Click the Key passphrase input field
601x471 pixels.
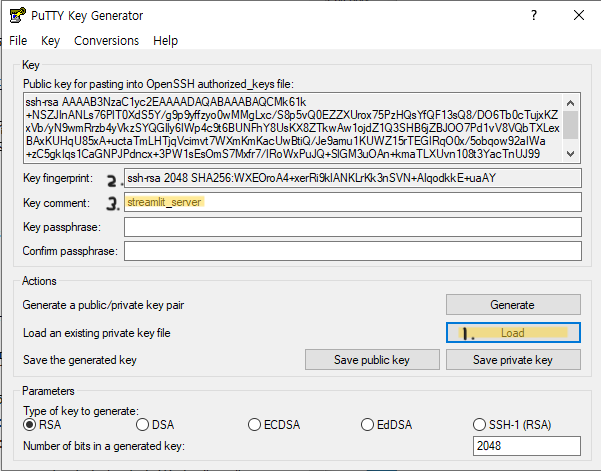tap(353, 227)
